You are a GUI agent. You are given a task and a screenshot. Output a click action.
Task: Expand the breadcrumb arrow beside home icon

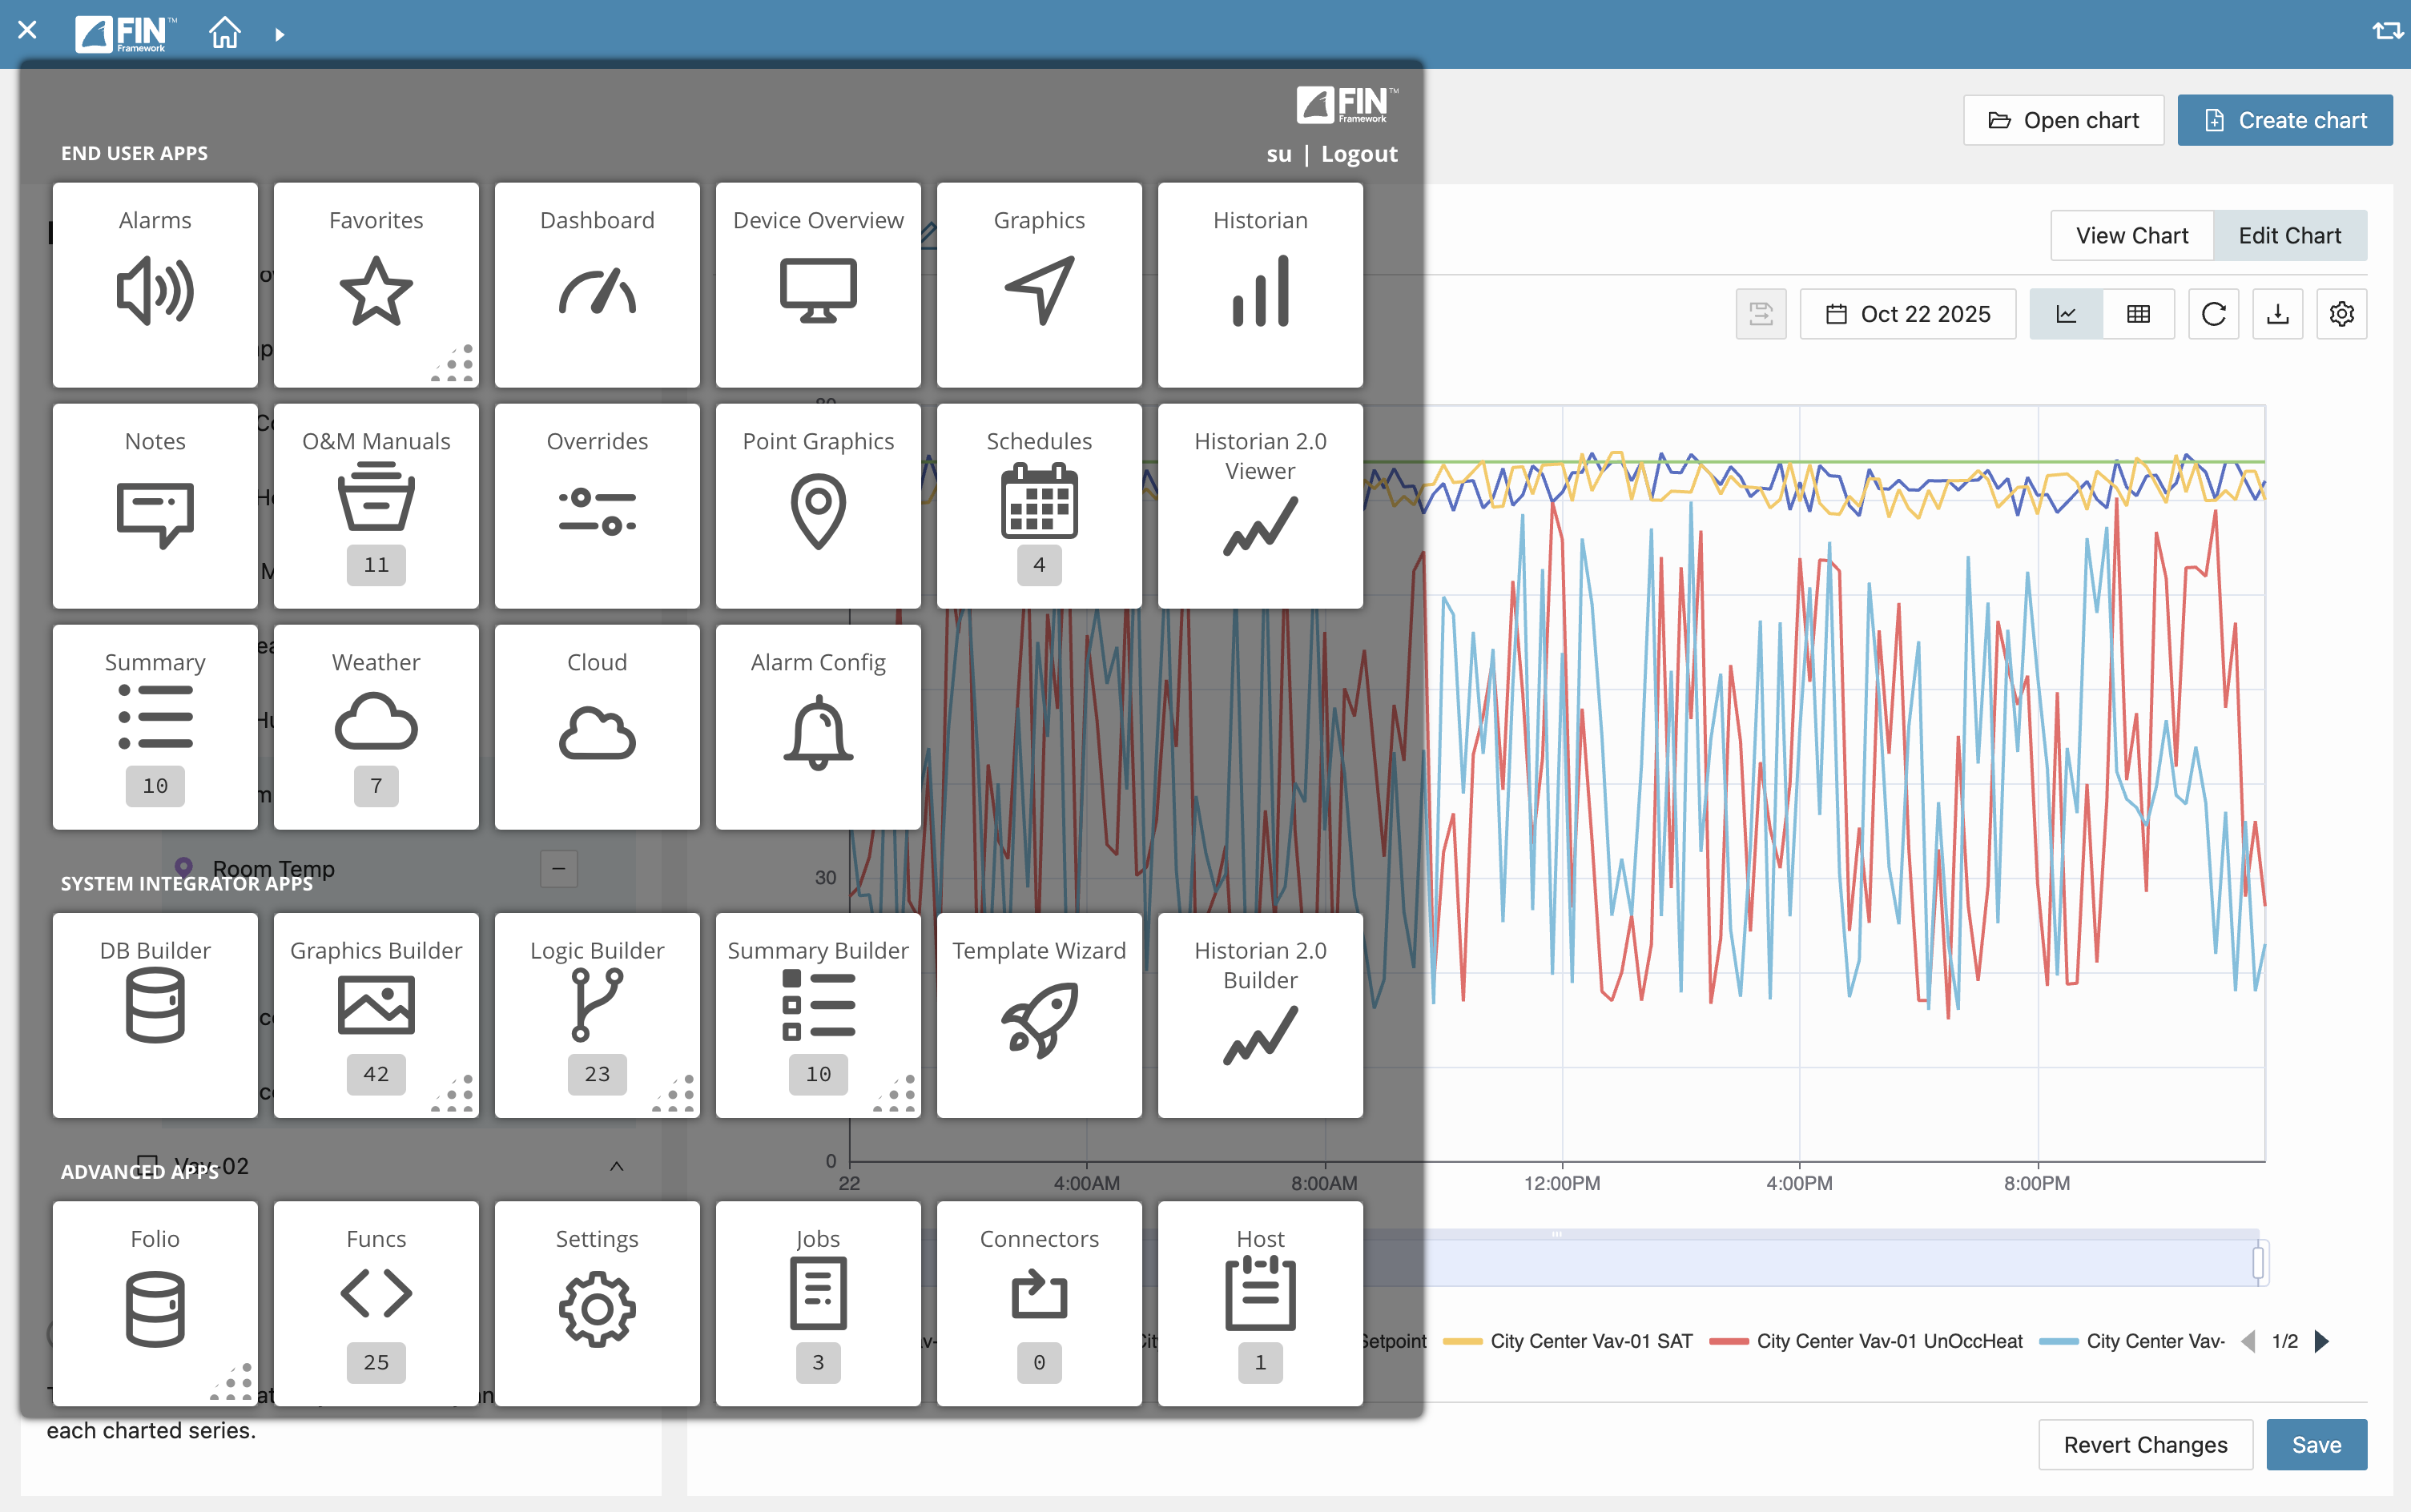coord(280,34)
